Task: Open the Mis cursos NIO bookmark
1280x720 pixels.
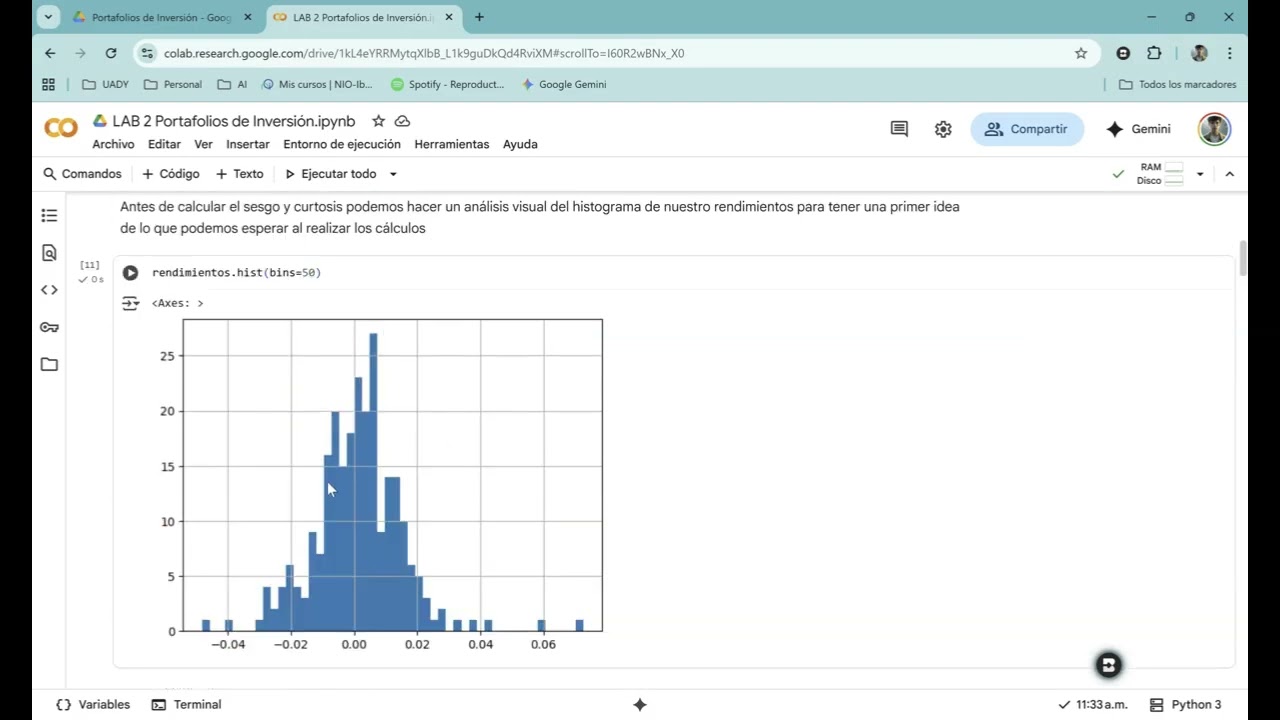Action: tap(316, 85)
